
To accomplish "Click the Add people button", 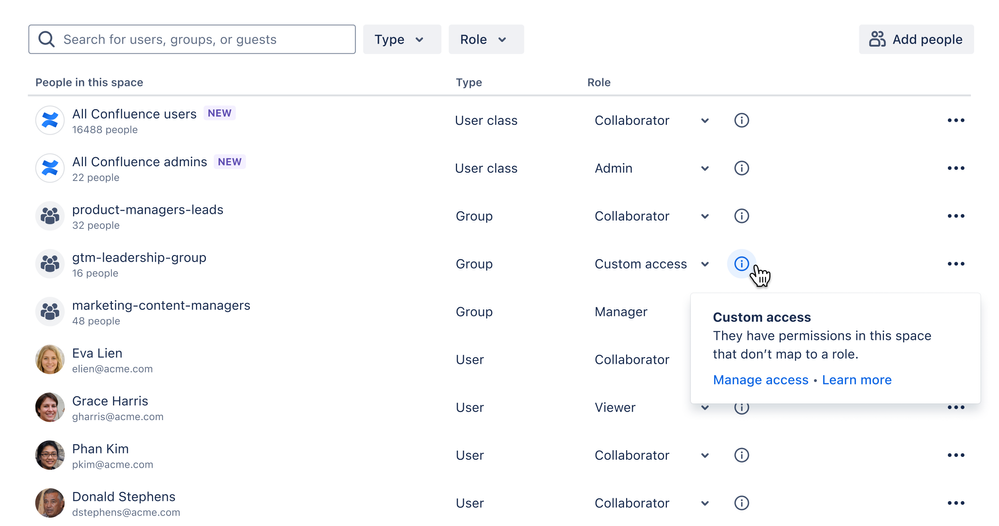I will (916, 40).
